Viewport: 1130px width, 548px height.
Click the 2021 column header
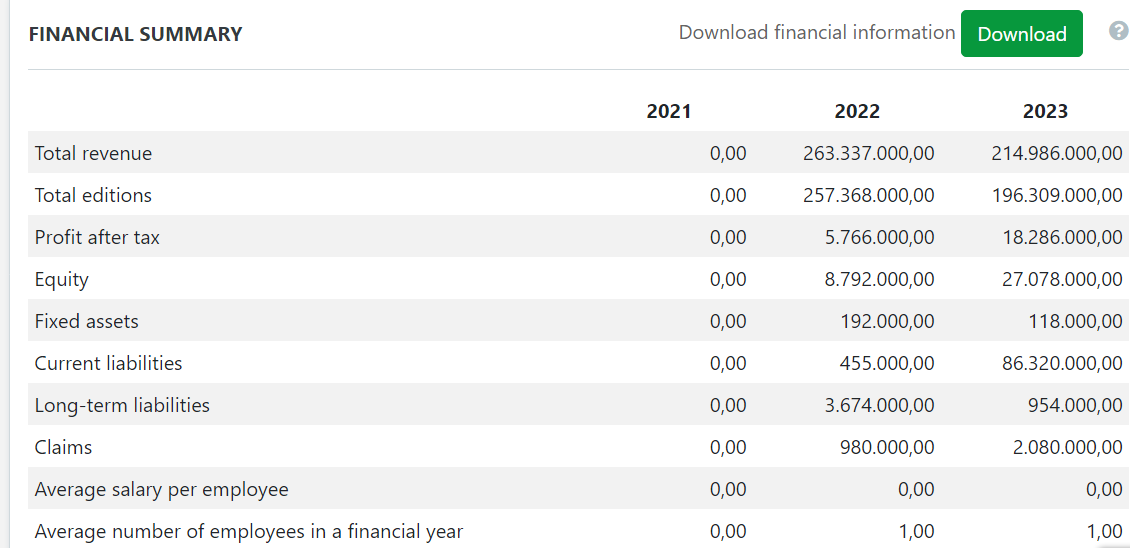coord(669,111)
